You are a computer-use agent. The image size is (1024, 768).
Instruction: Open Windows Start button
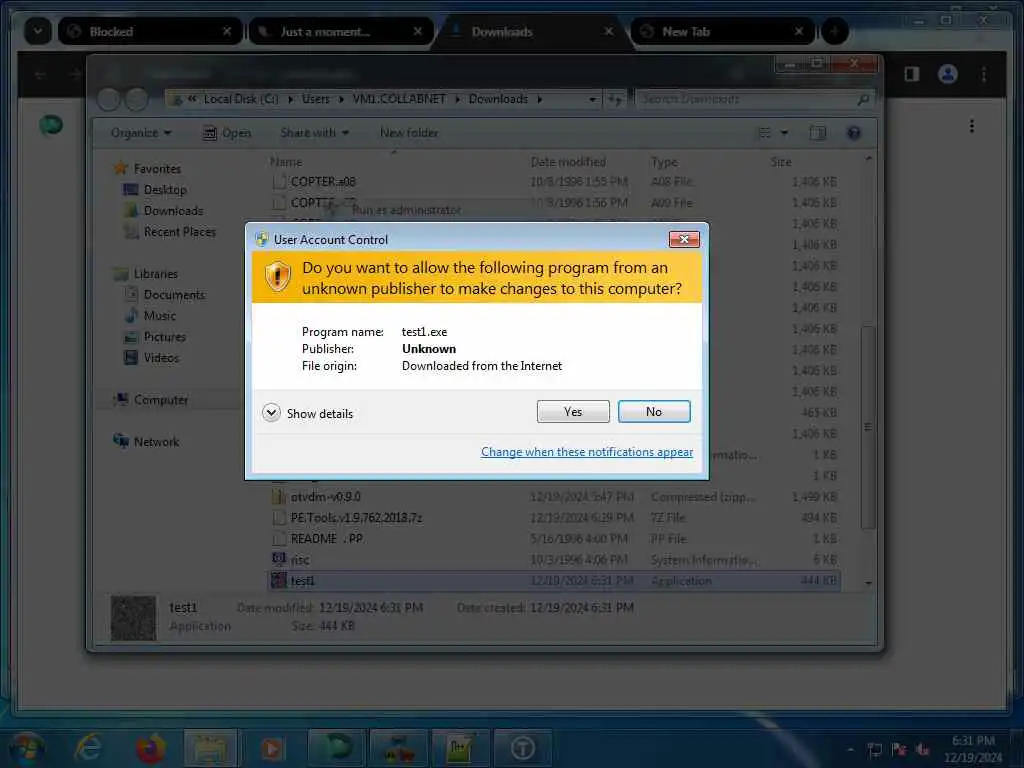(26, 748)
